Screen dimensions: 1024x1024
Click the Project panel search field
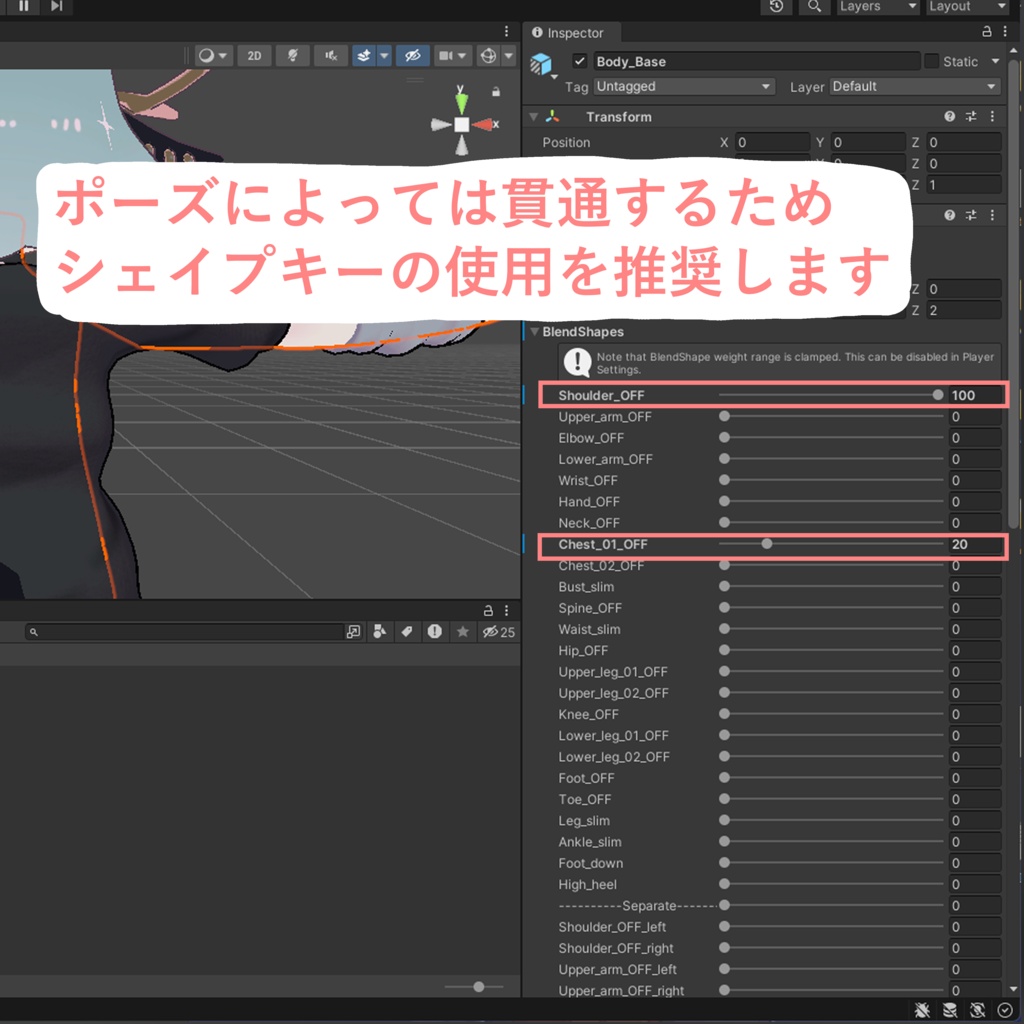tap(184, 632)
